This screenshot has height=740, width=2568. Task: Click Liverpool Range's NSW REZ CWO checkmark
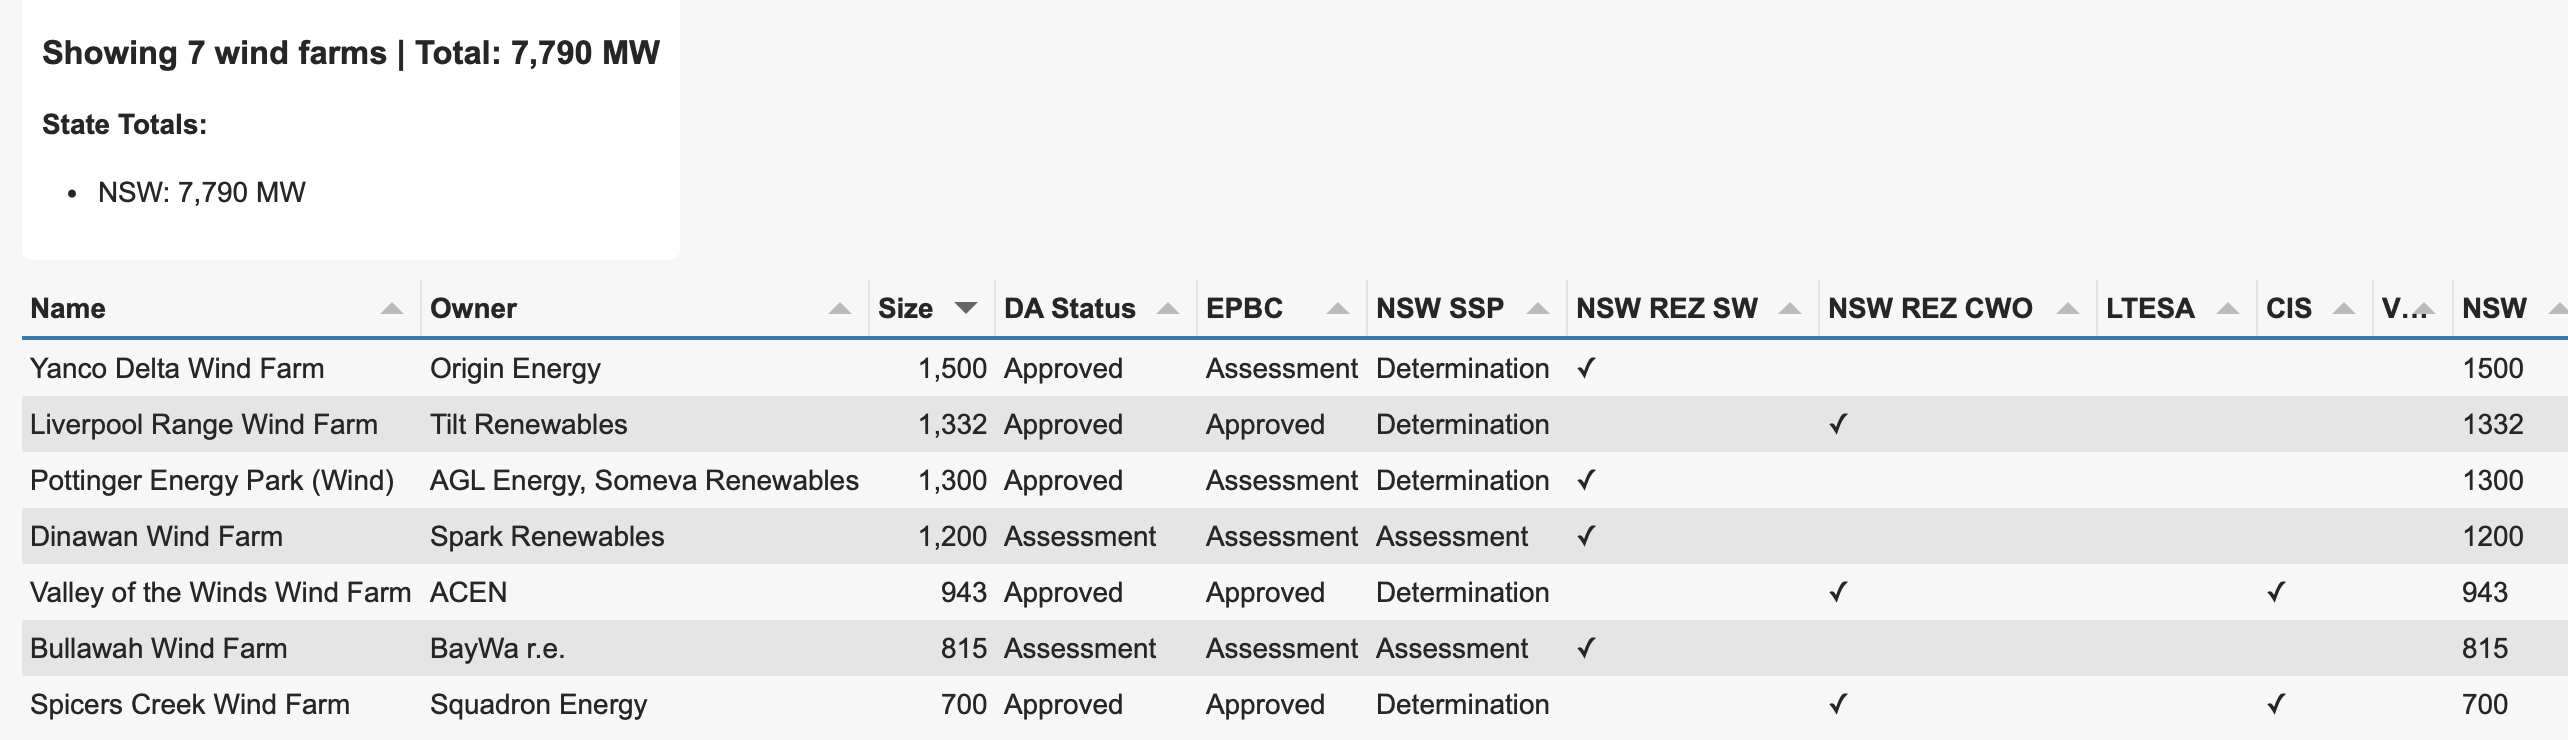(1837, 425)
